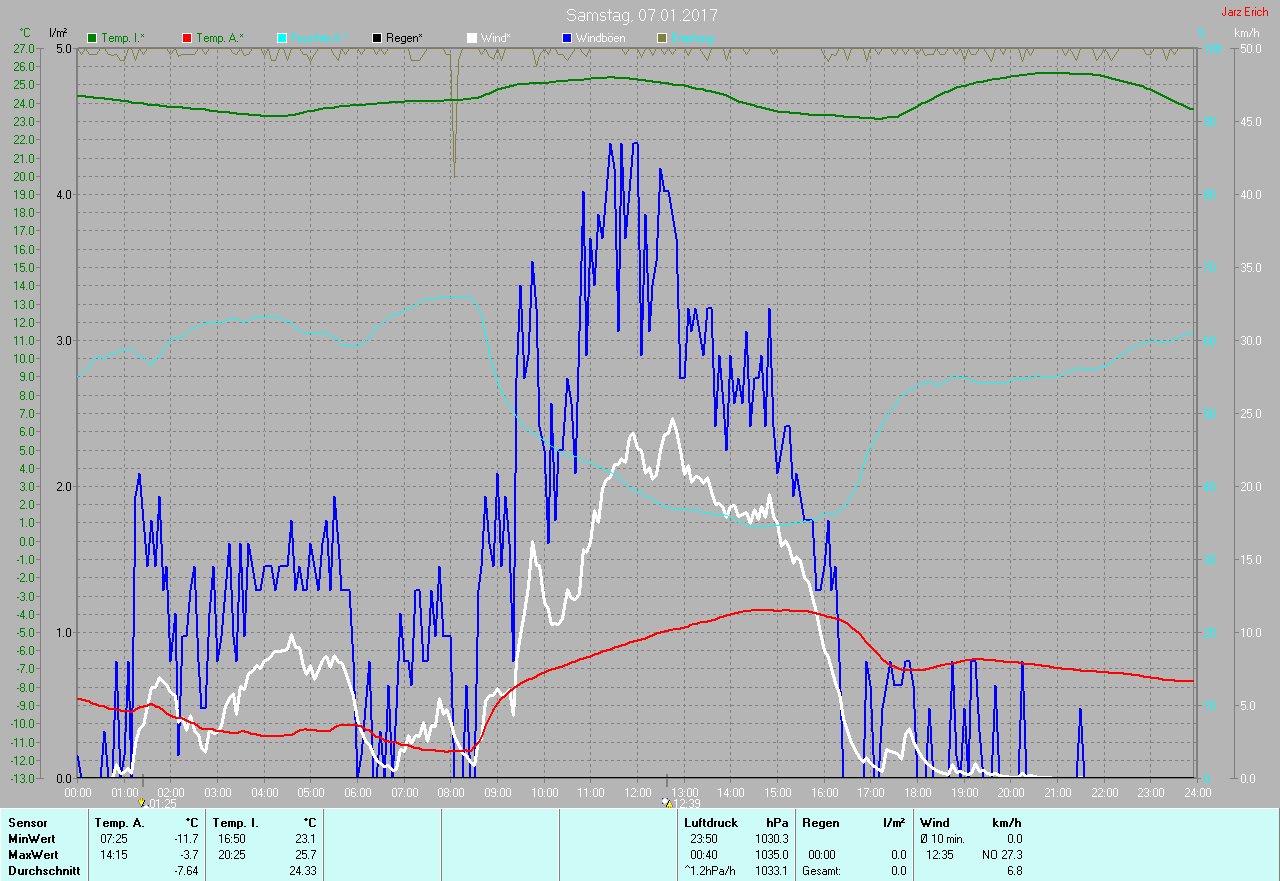The image size is (1280, 881).
Task: Click the black Regen legend square
Action: click(x=377, y=38)
